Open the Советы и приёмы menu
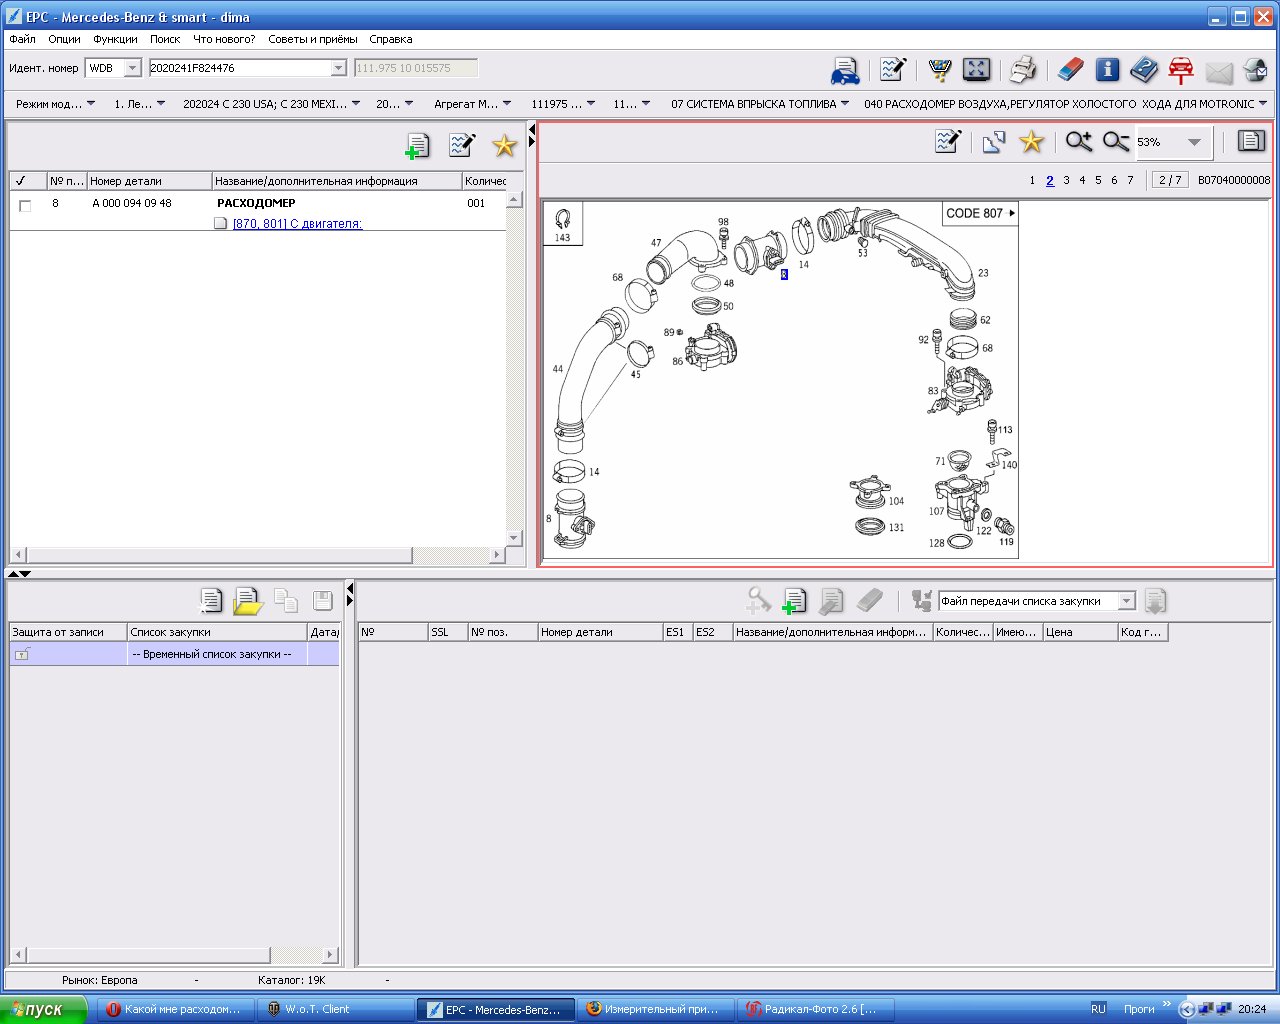Image resolution: width=1280 pixels, height=1024 pixels. 313,39
